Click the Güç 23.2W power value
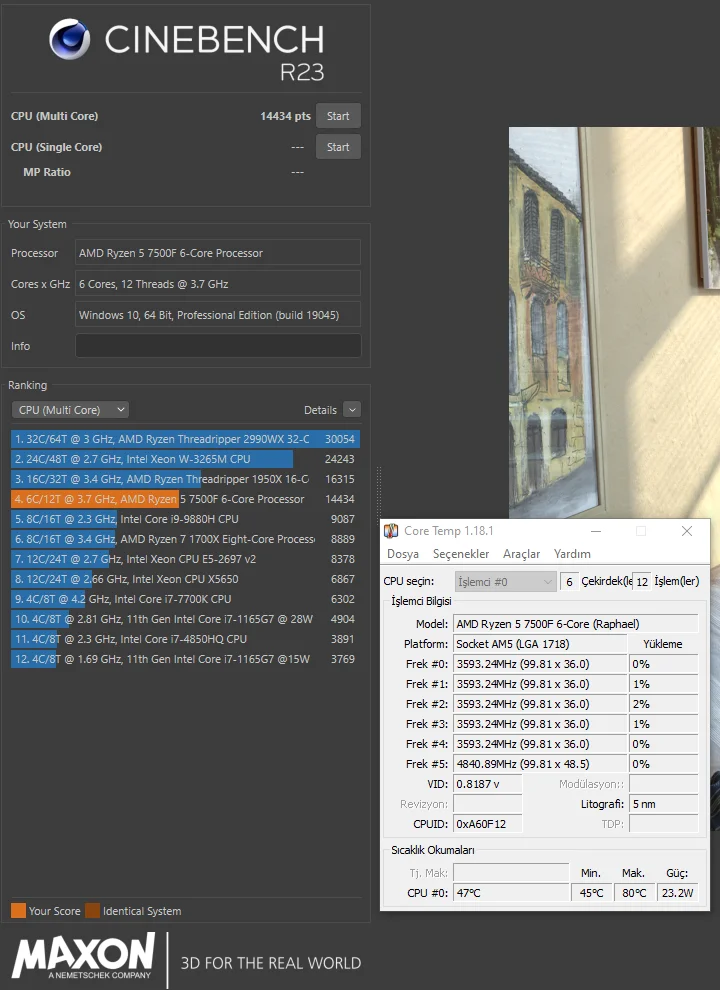This screenshot has width=720, height=990. pyautogui.click(x=677, y=893)
